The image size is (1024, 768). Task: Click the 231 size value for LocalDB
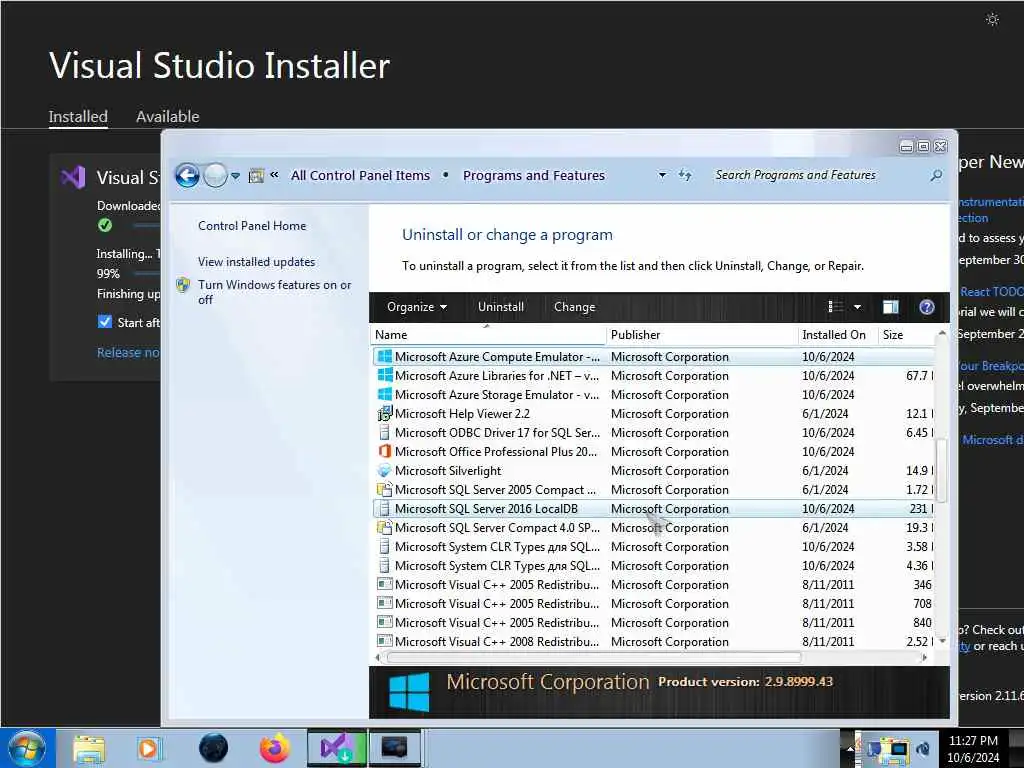[x=918, y=508]
